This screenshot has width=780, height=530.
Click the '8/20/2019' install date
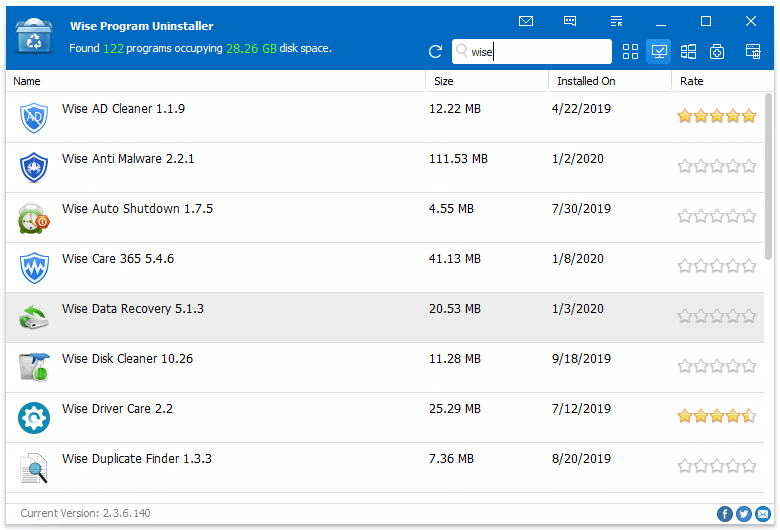pos(581,458)
